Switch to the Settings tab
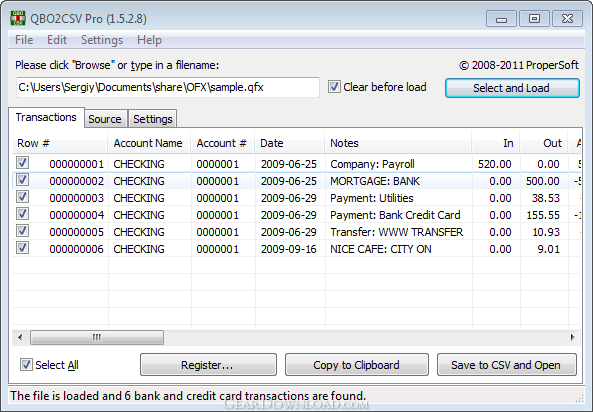Image resolution: width=593 pixels, height=412 pixels. (153, 119)
